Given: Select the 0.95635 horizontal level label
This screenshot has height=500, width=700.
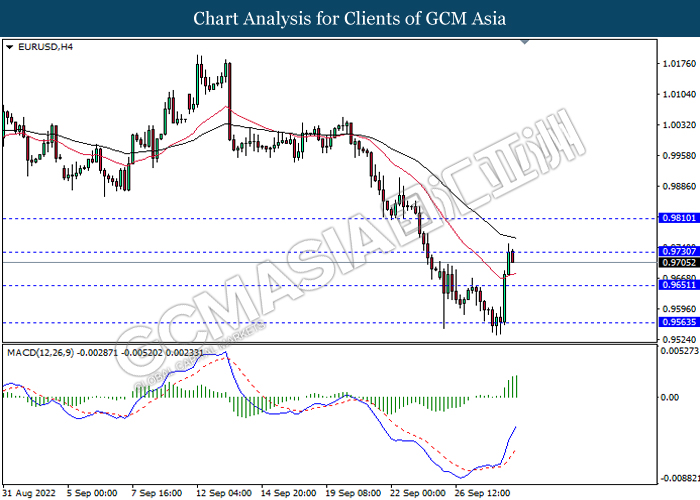Looking at the screenshot, I should coord(678,322).
